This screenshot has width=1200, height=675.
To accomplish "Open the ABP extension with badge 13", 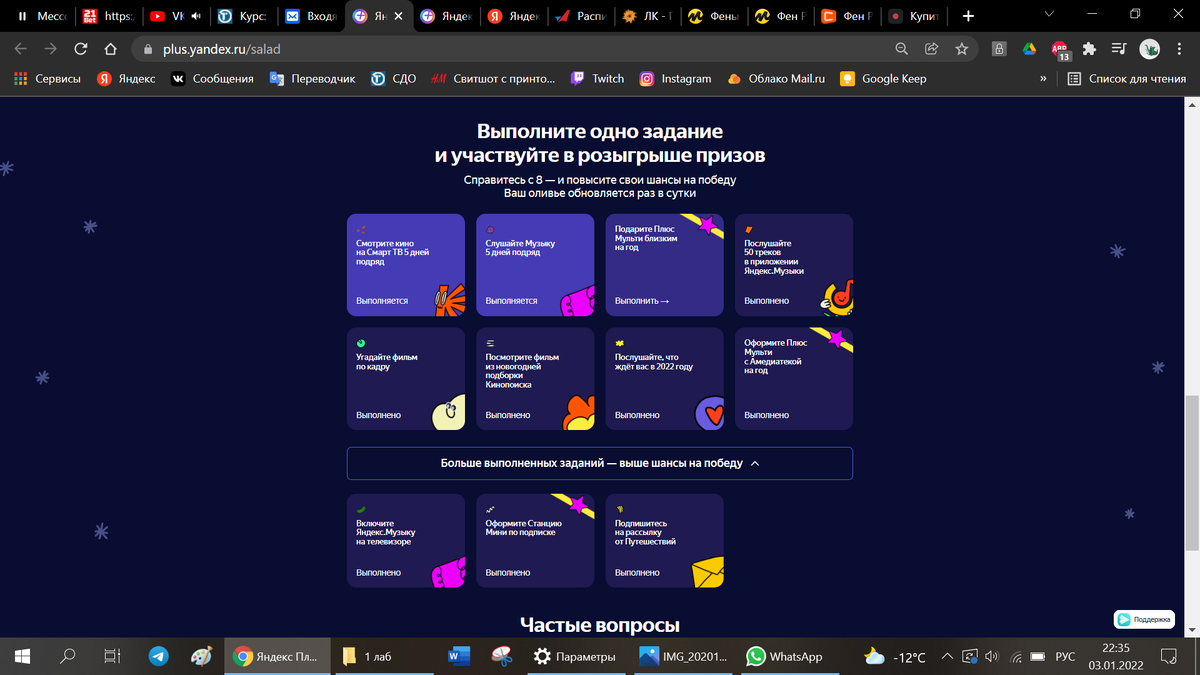I will [1060, 50].
